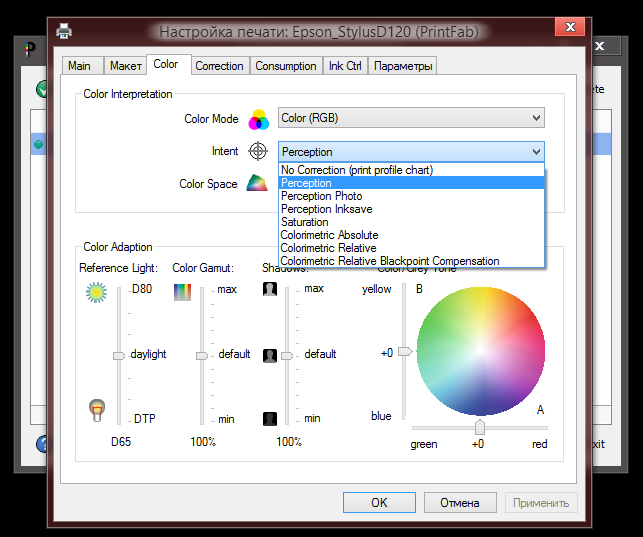Click the green check icon in the background window
This screenshot has height=537, width=643.
coord(41,89)
